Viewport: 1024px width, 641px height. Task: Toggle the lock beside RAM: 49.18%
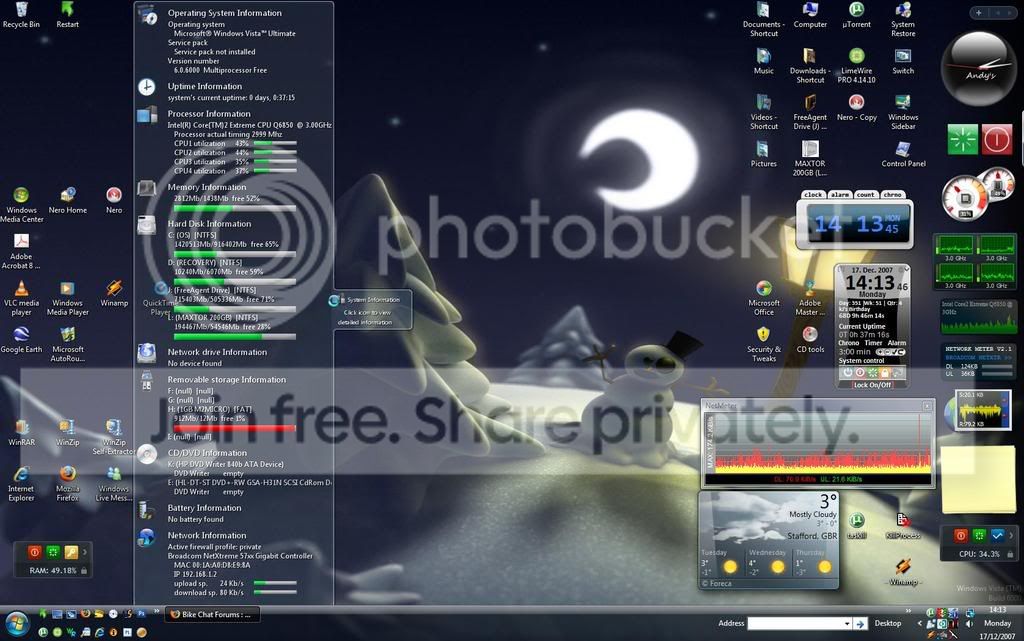point(84,571)
